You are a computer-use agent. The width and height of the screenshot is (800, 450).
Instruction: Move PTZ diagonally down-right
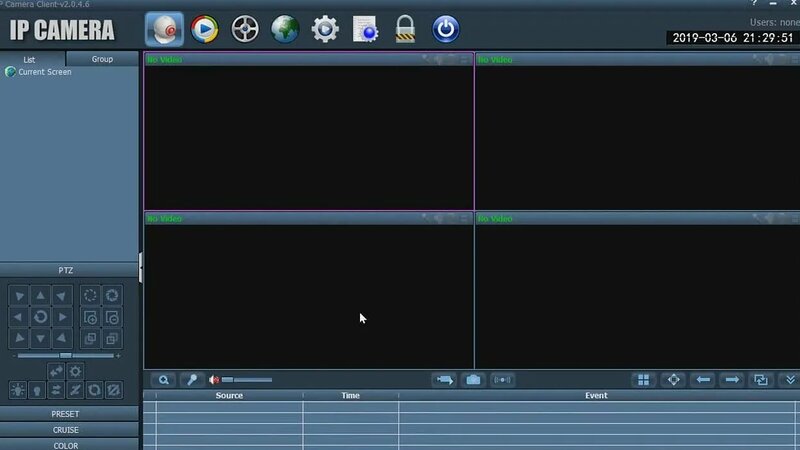[62, 338]
